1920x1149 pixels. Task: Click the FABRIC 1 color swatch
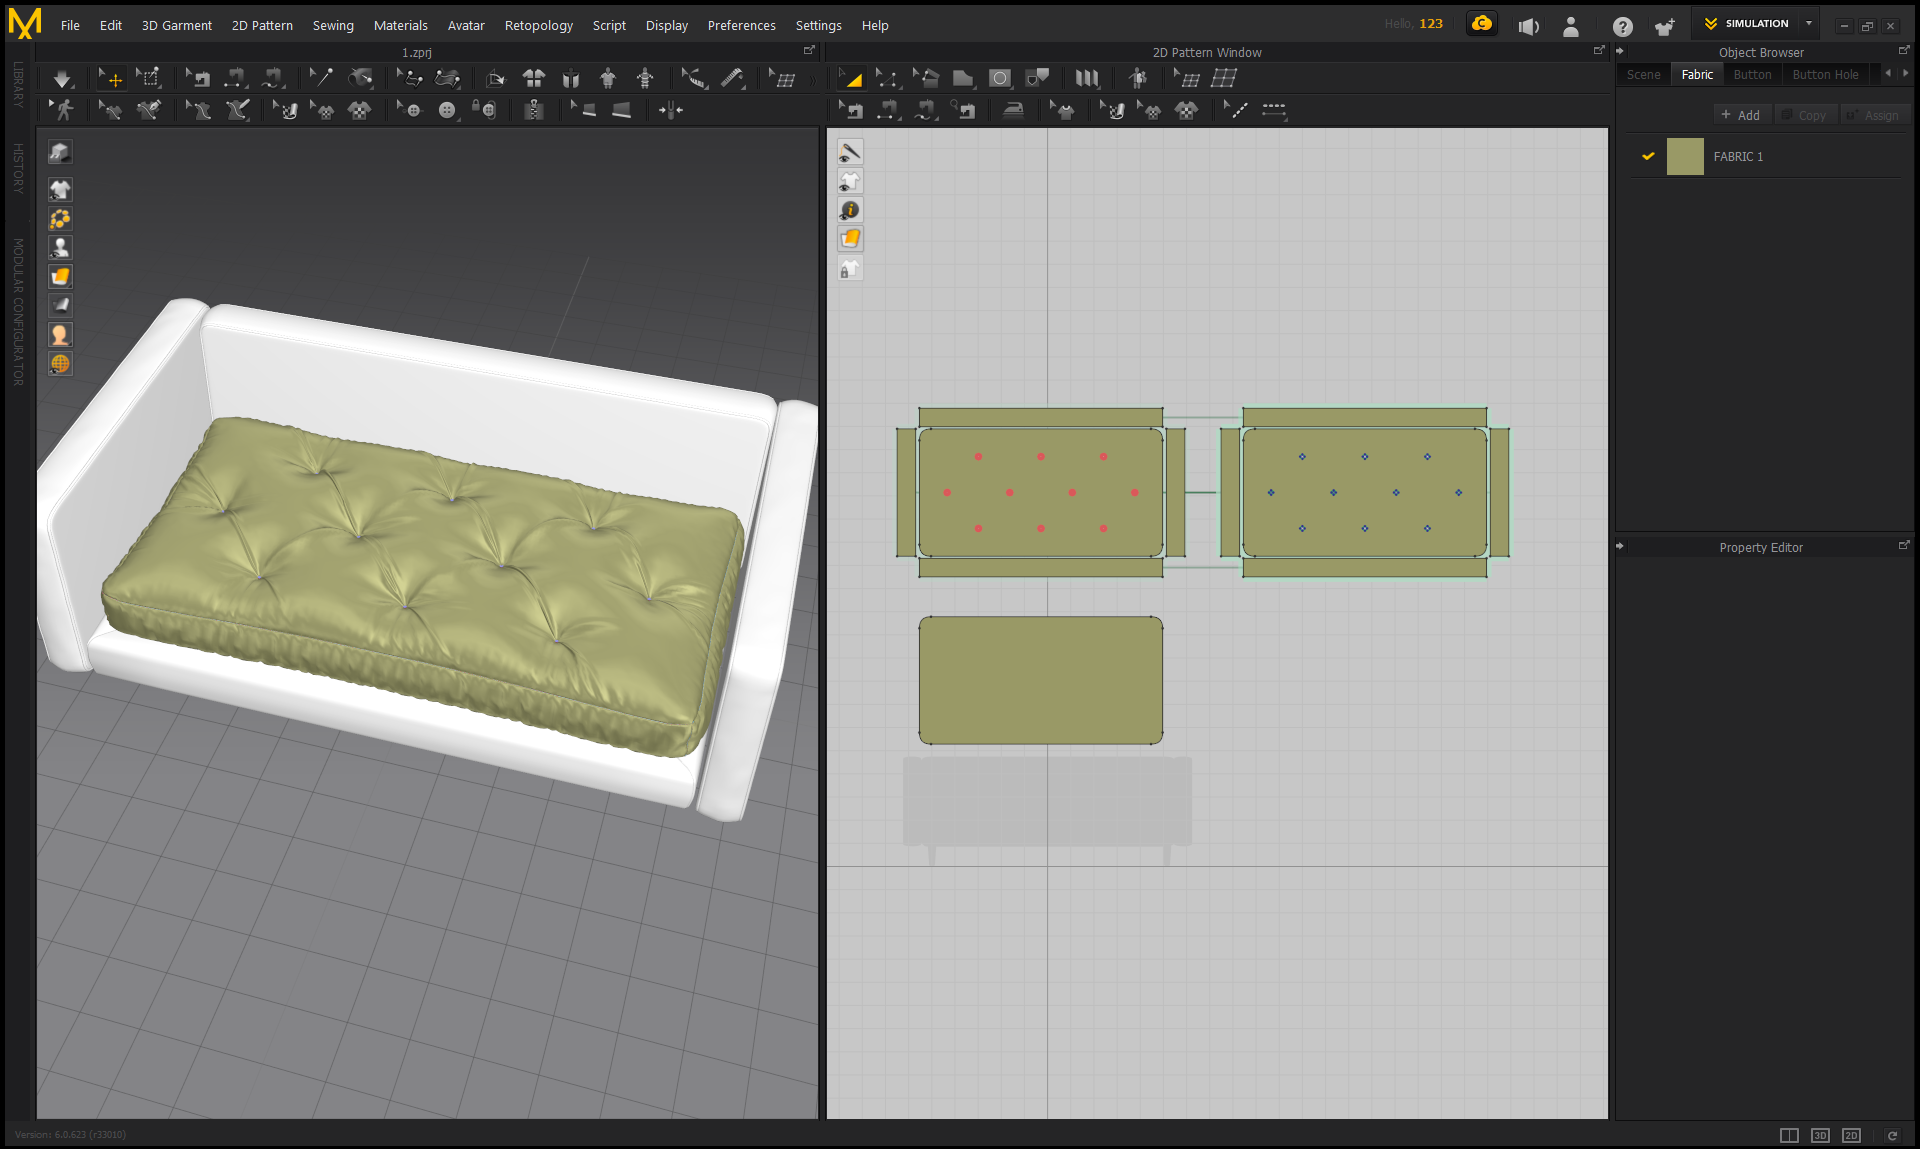[x=1685, y=157]
